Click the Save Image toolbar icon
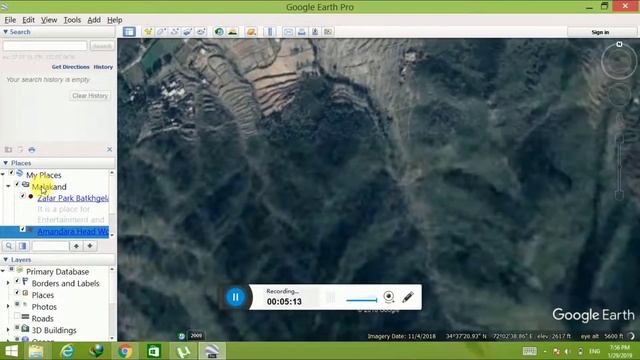This screenshot has height=360, width=640. pos(315,32)
